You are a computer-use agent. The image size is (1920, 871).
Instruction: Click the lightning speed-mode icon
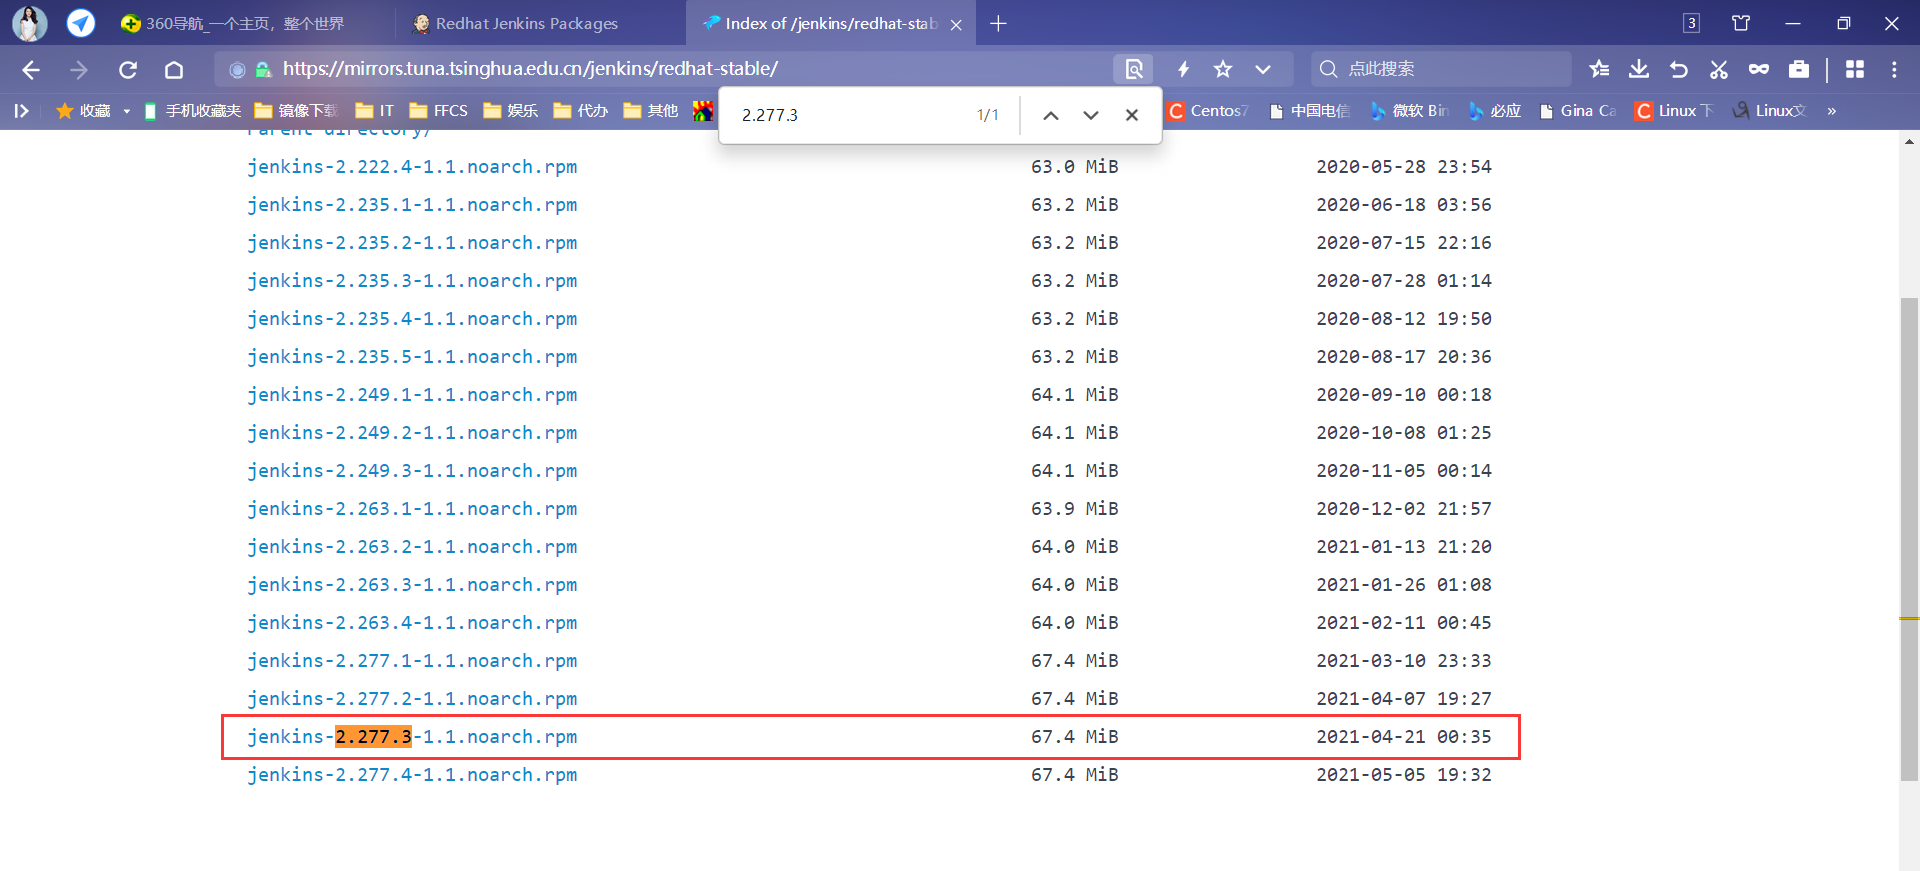[1183, 69]
